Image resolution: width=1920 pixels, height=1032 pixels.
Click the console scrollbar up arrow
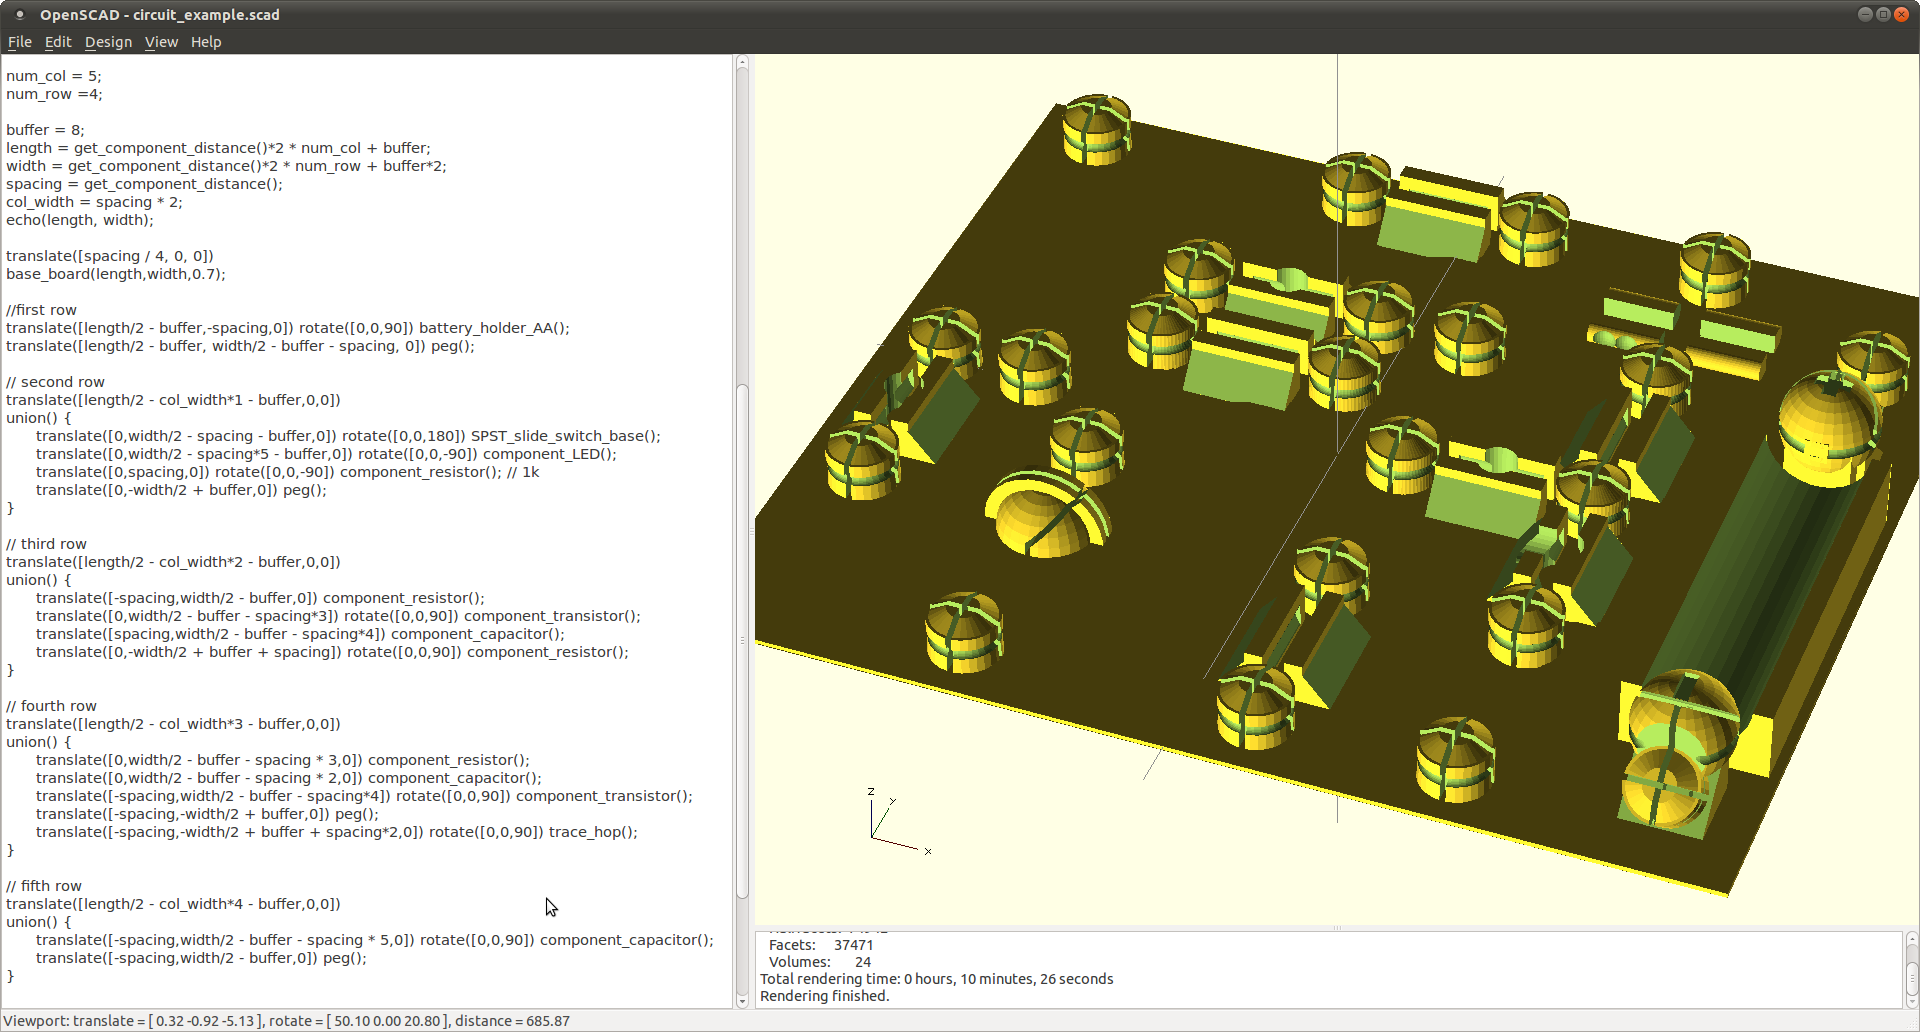1912,939
